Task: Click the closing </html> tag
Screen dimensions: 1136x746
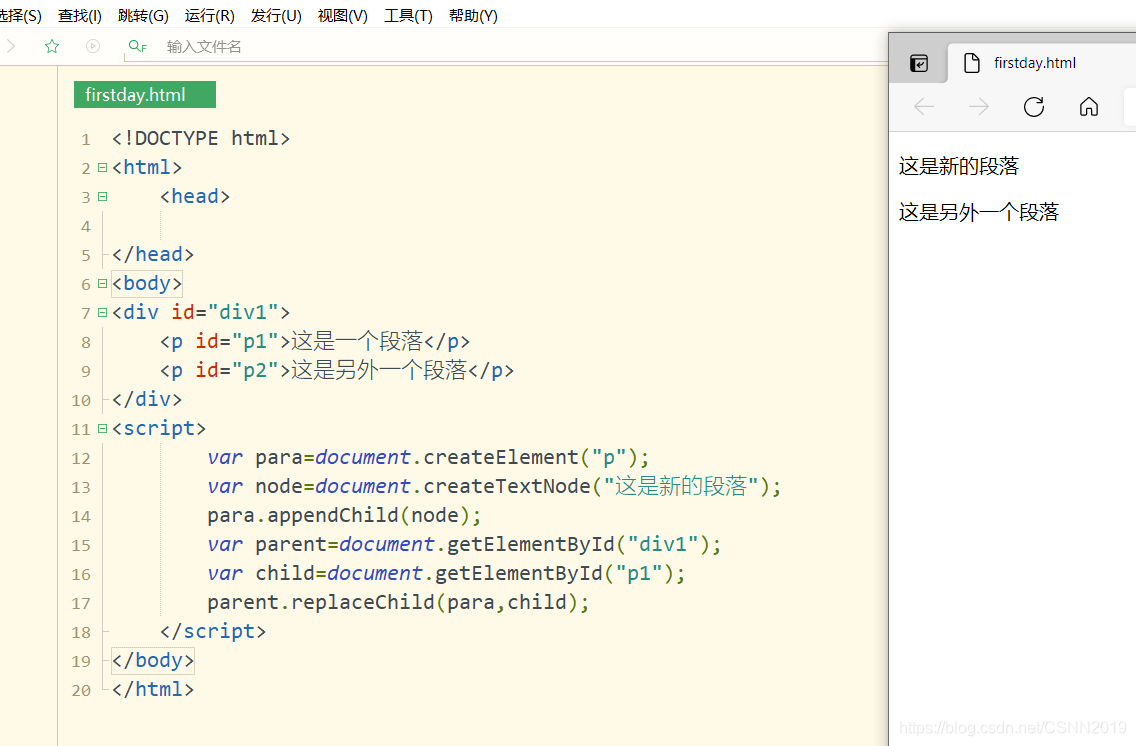Action: pos(153,689)
